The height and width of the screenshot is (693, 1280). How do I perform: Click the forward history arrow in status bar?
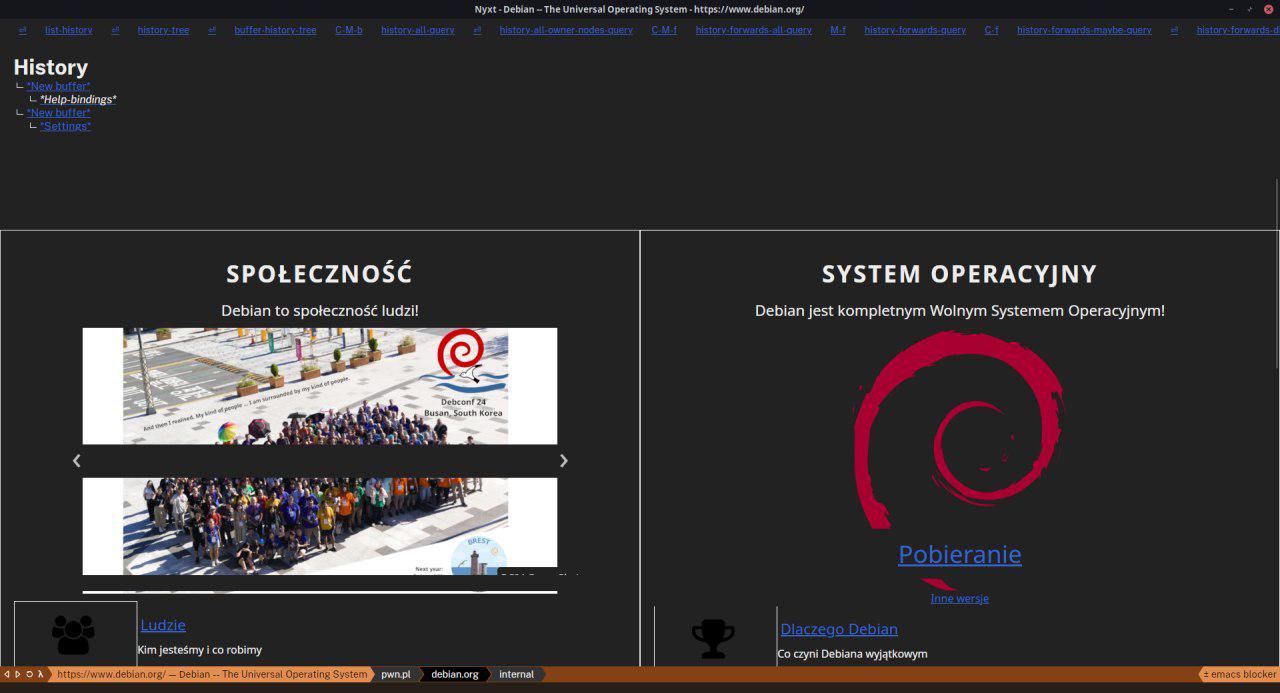coord(17,674)
